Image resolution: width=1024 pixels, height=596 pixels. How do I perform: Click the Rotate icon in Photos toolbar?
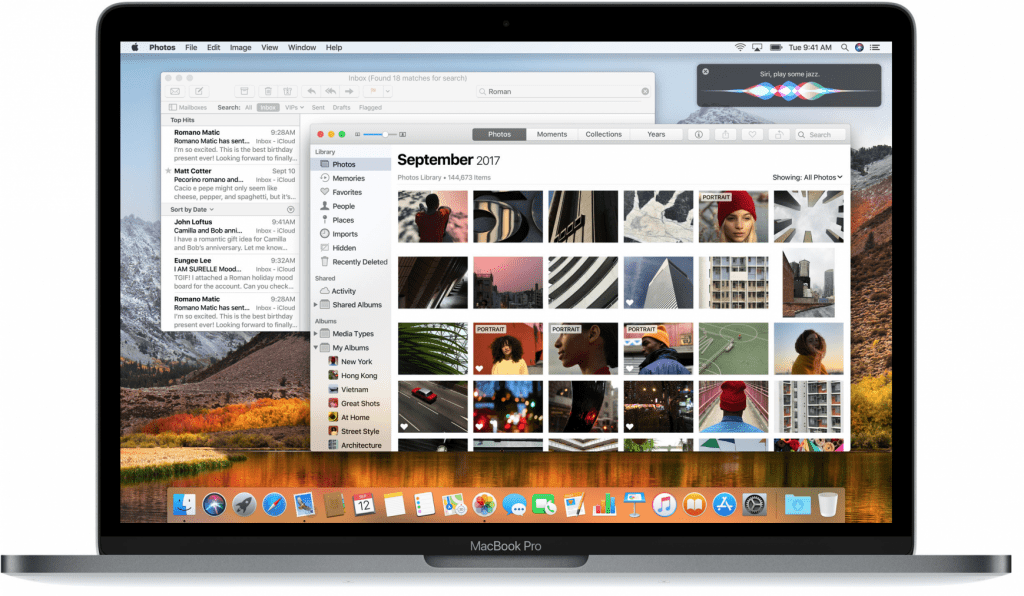click(x=778, y=134)
